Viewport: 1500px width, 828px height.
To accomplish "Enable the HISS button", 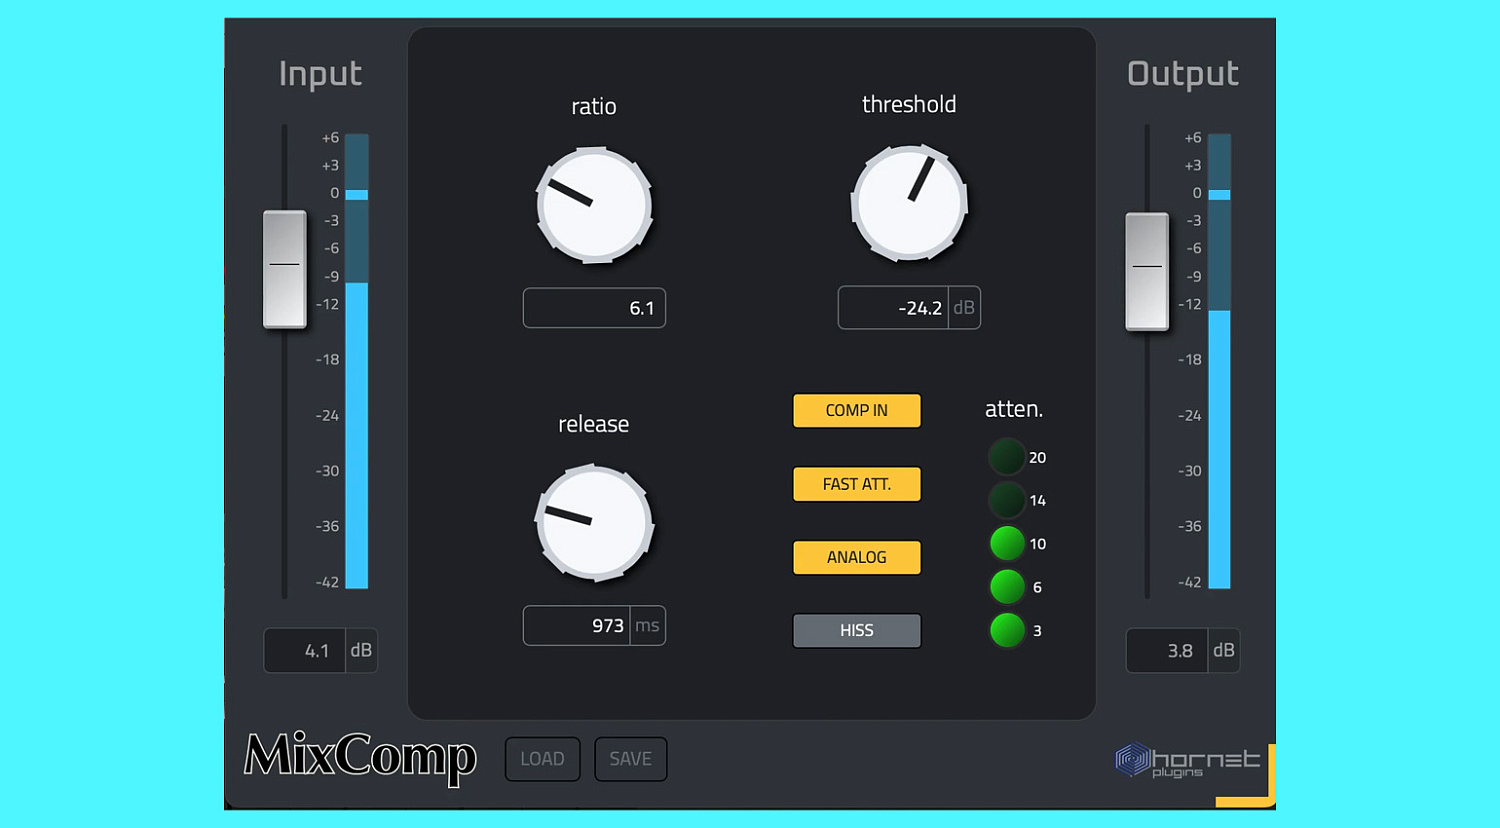I will point(857,631).
